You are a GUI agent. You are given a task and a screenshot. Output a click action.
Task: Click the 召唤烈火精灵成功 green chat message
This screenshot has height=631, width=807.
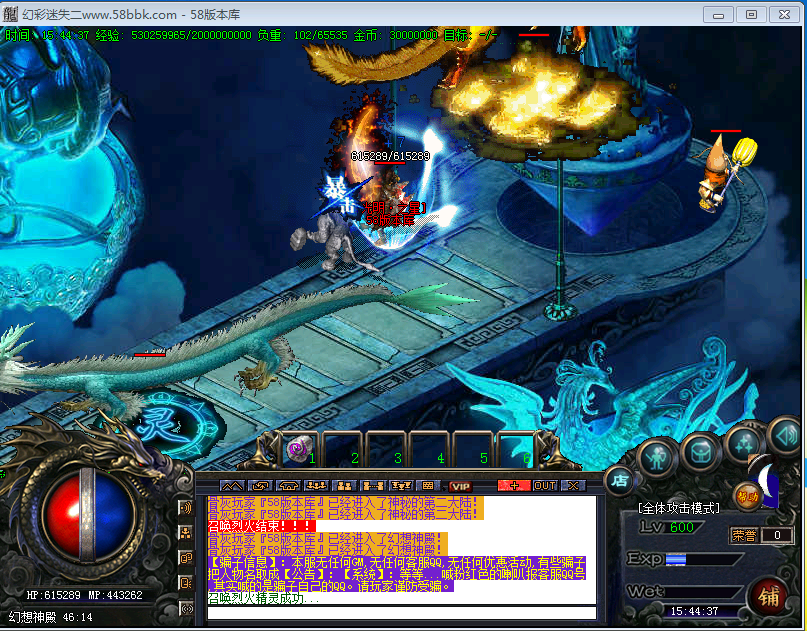(x=263, y=598)
